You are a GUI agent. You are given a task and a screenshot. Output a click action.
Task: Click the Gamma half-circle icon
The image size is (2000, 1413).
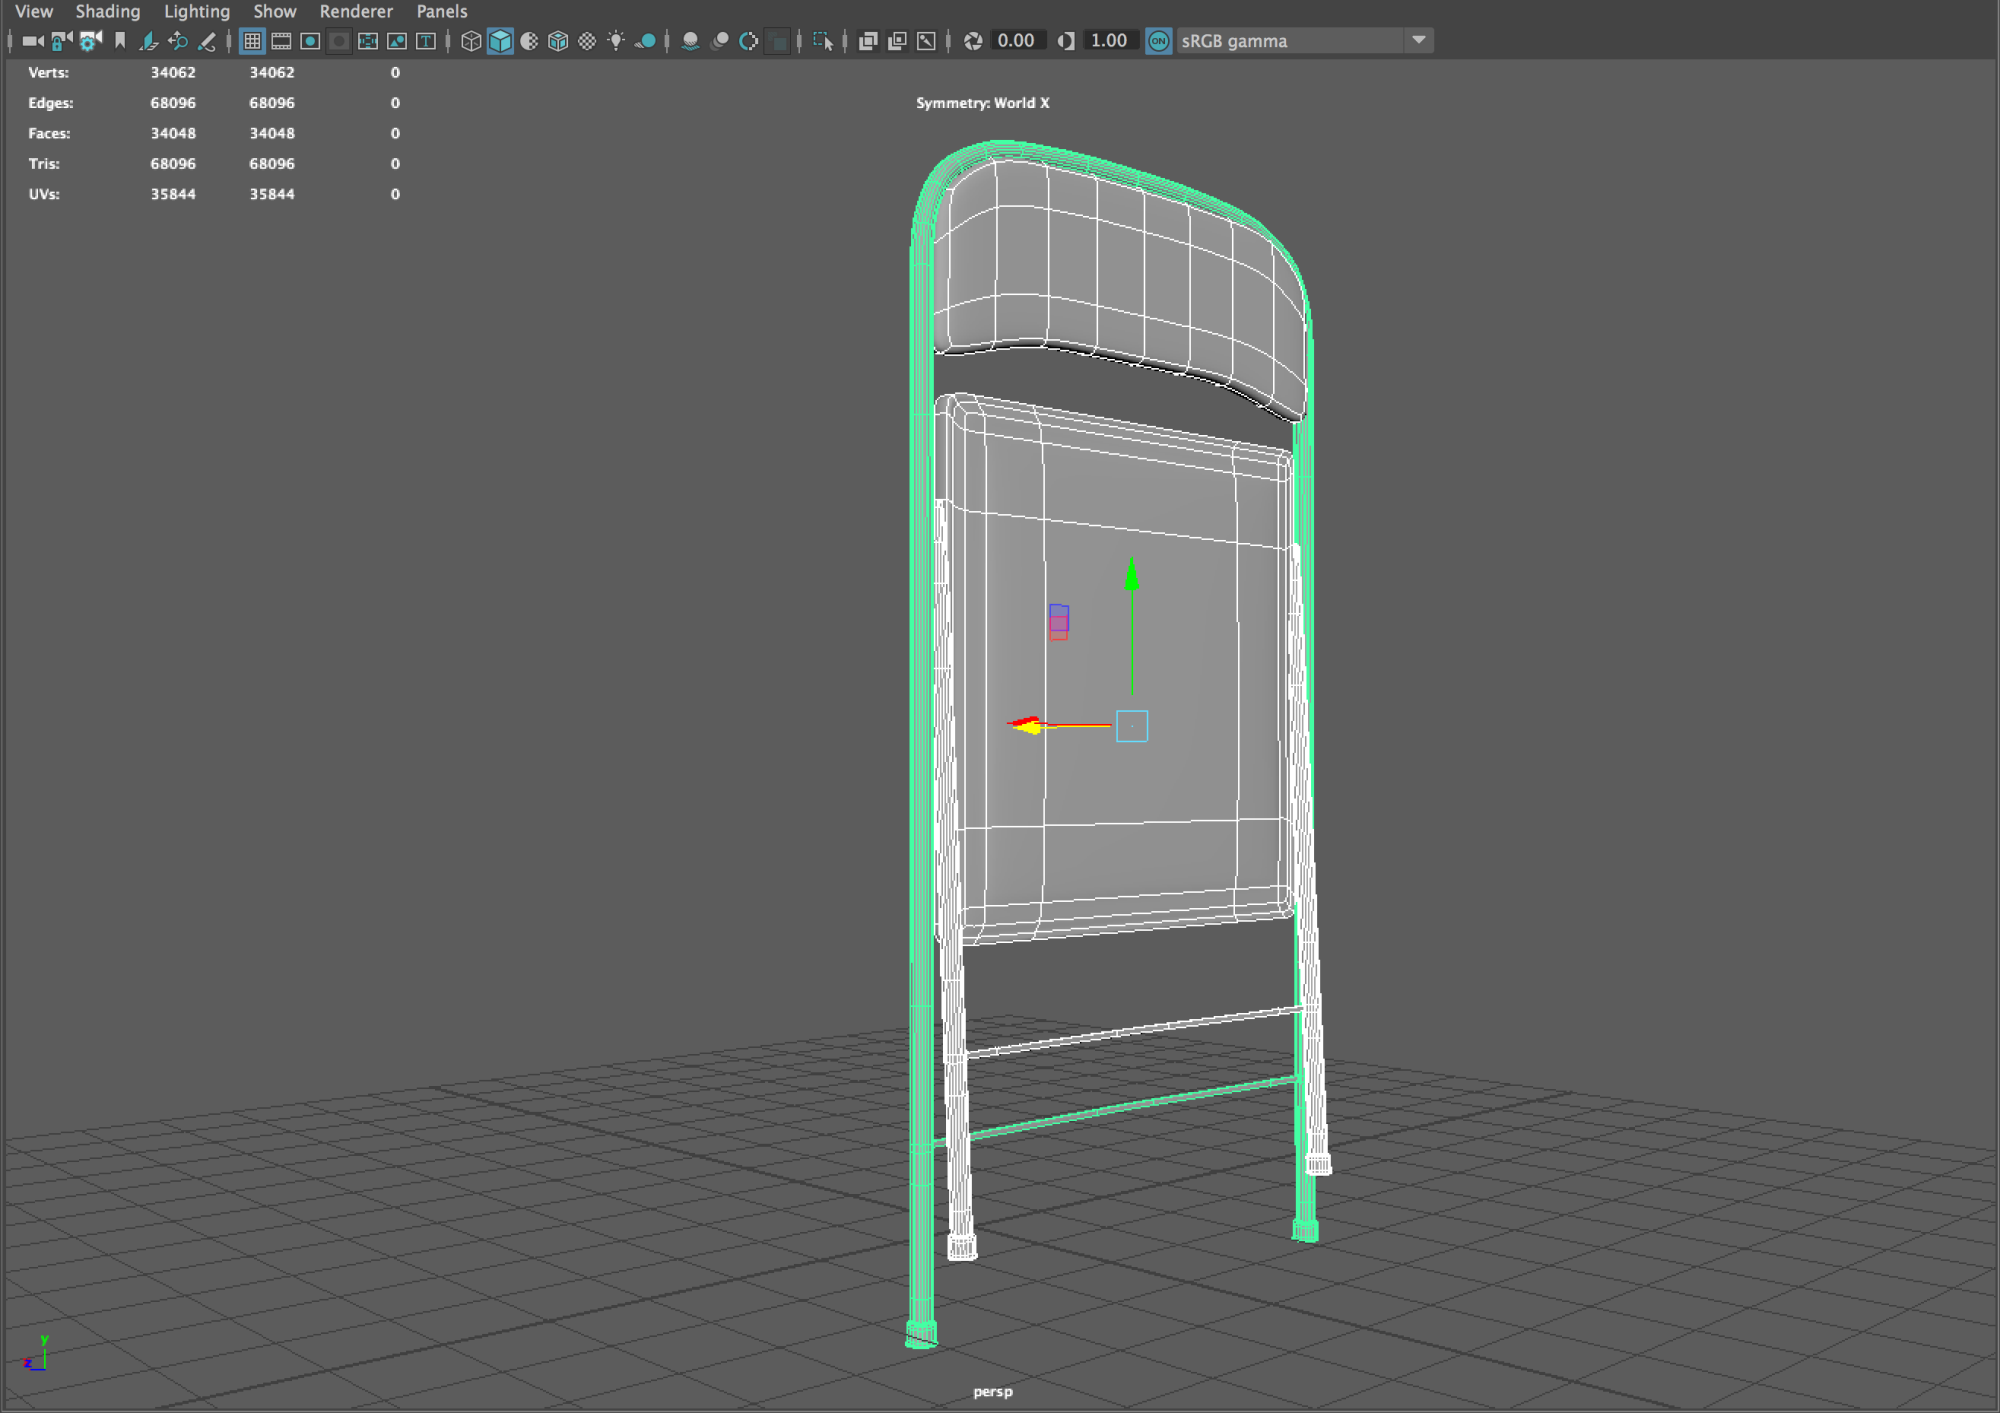[1066, 41]
